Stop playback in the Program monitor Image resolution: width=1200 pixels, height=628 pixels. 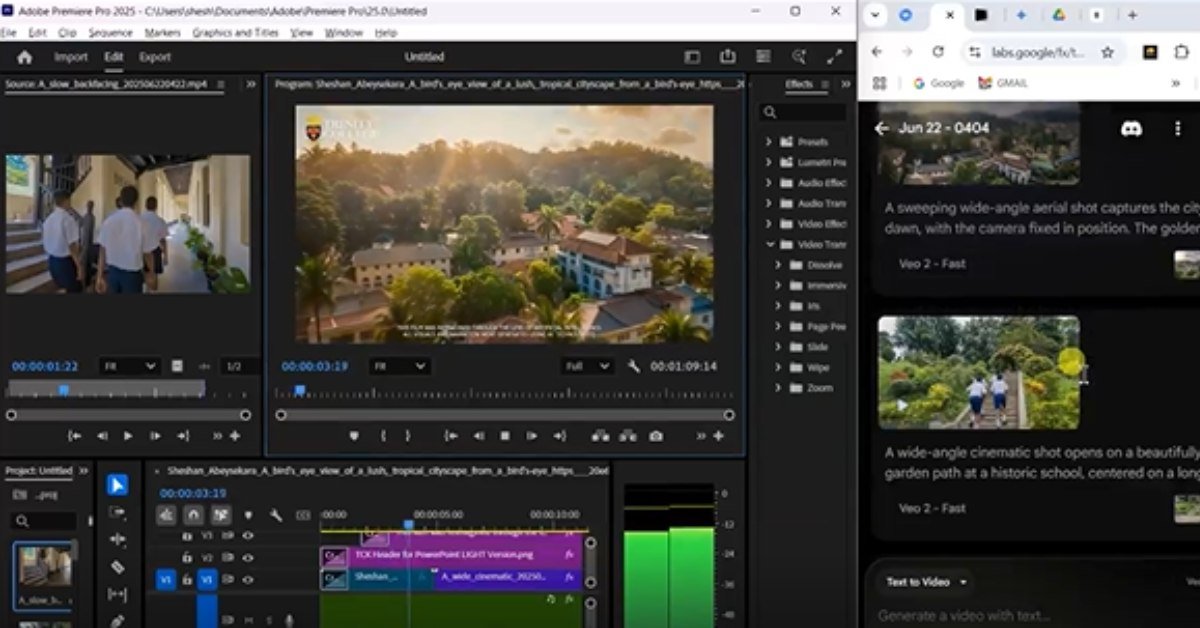(x=505, y=436)
